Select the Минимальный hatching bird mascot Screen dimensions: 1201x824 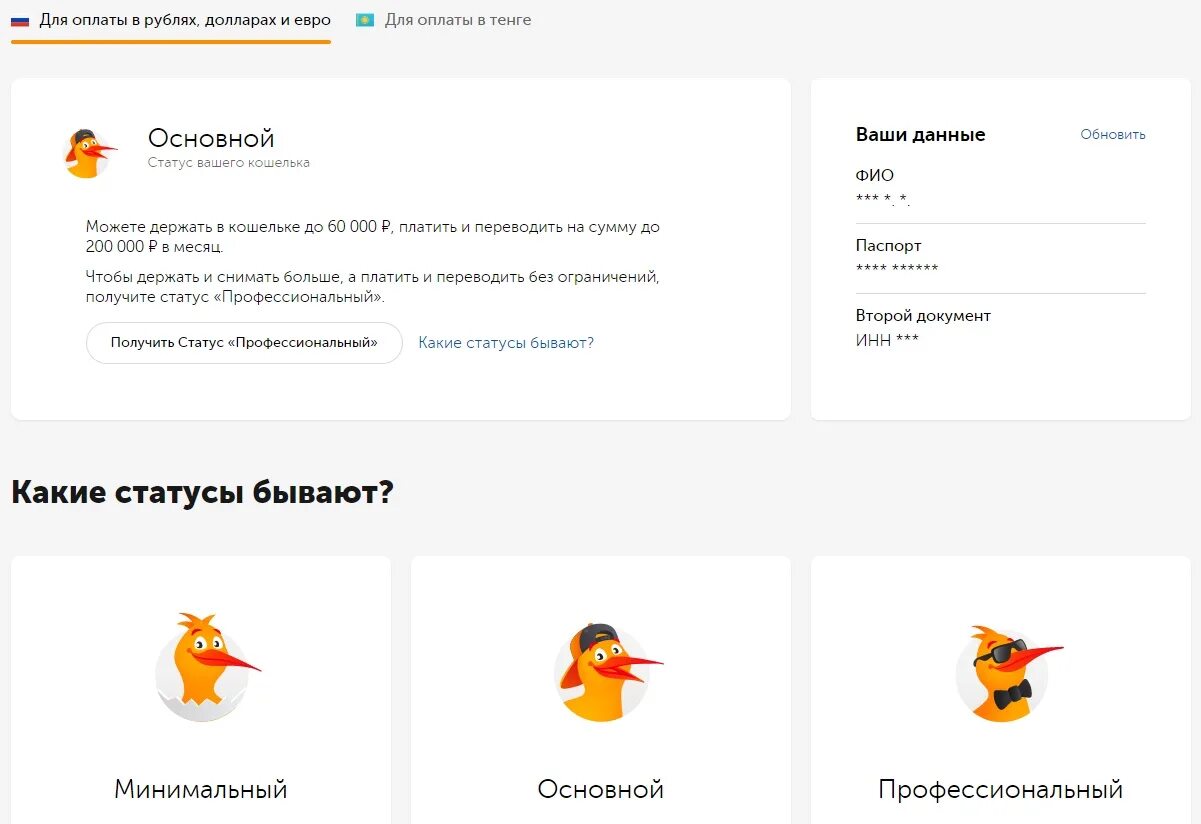tap(206, 667)
